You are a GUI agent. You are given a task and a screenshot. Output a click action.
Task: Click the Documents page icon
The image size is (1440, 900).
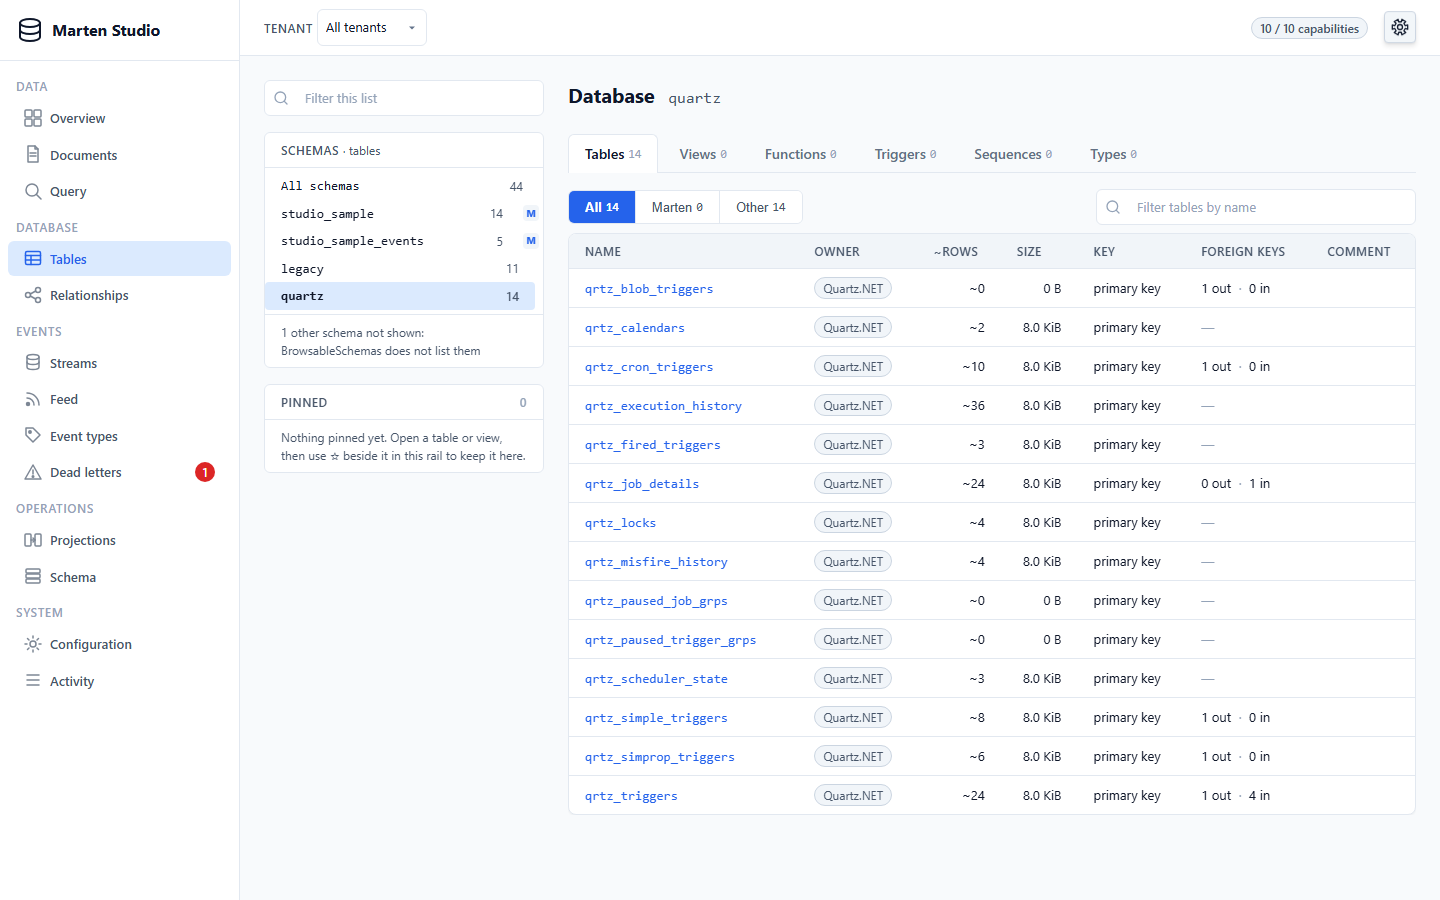tap(33, 155)
